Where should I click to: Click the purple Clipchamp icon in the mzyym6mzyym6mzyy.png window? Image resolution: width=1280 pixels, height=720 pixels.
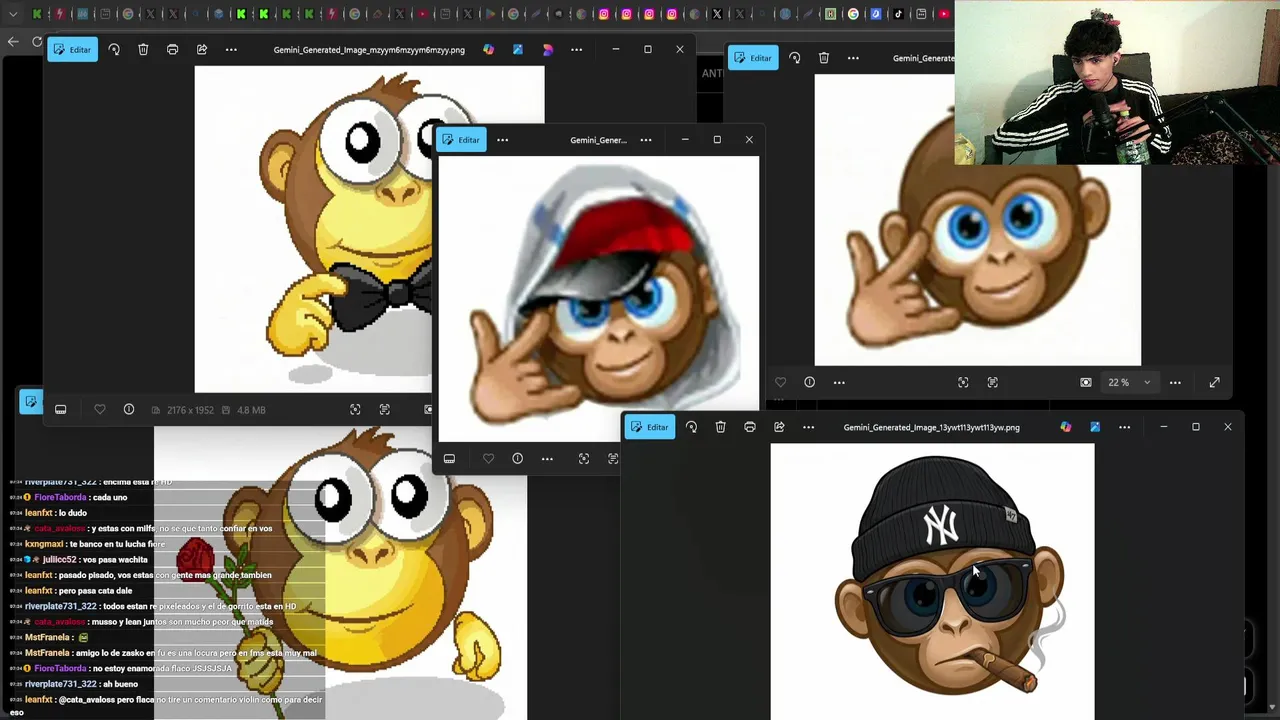547,49
